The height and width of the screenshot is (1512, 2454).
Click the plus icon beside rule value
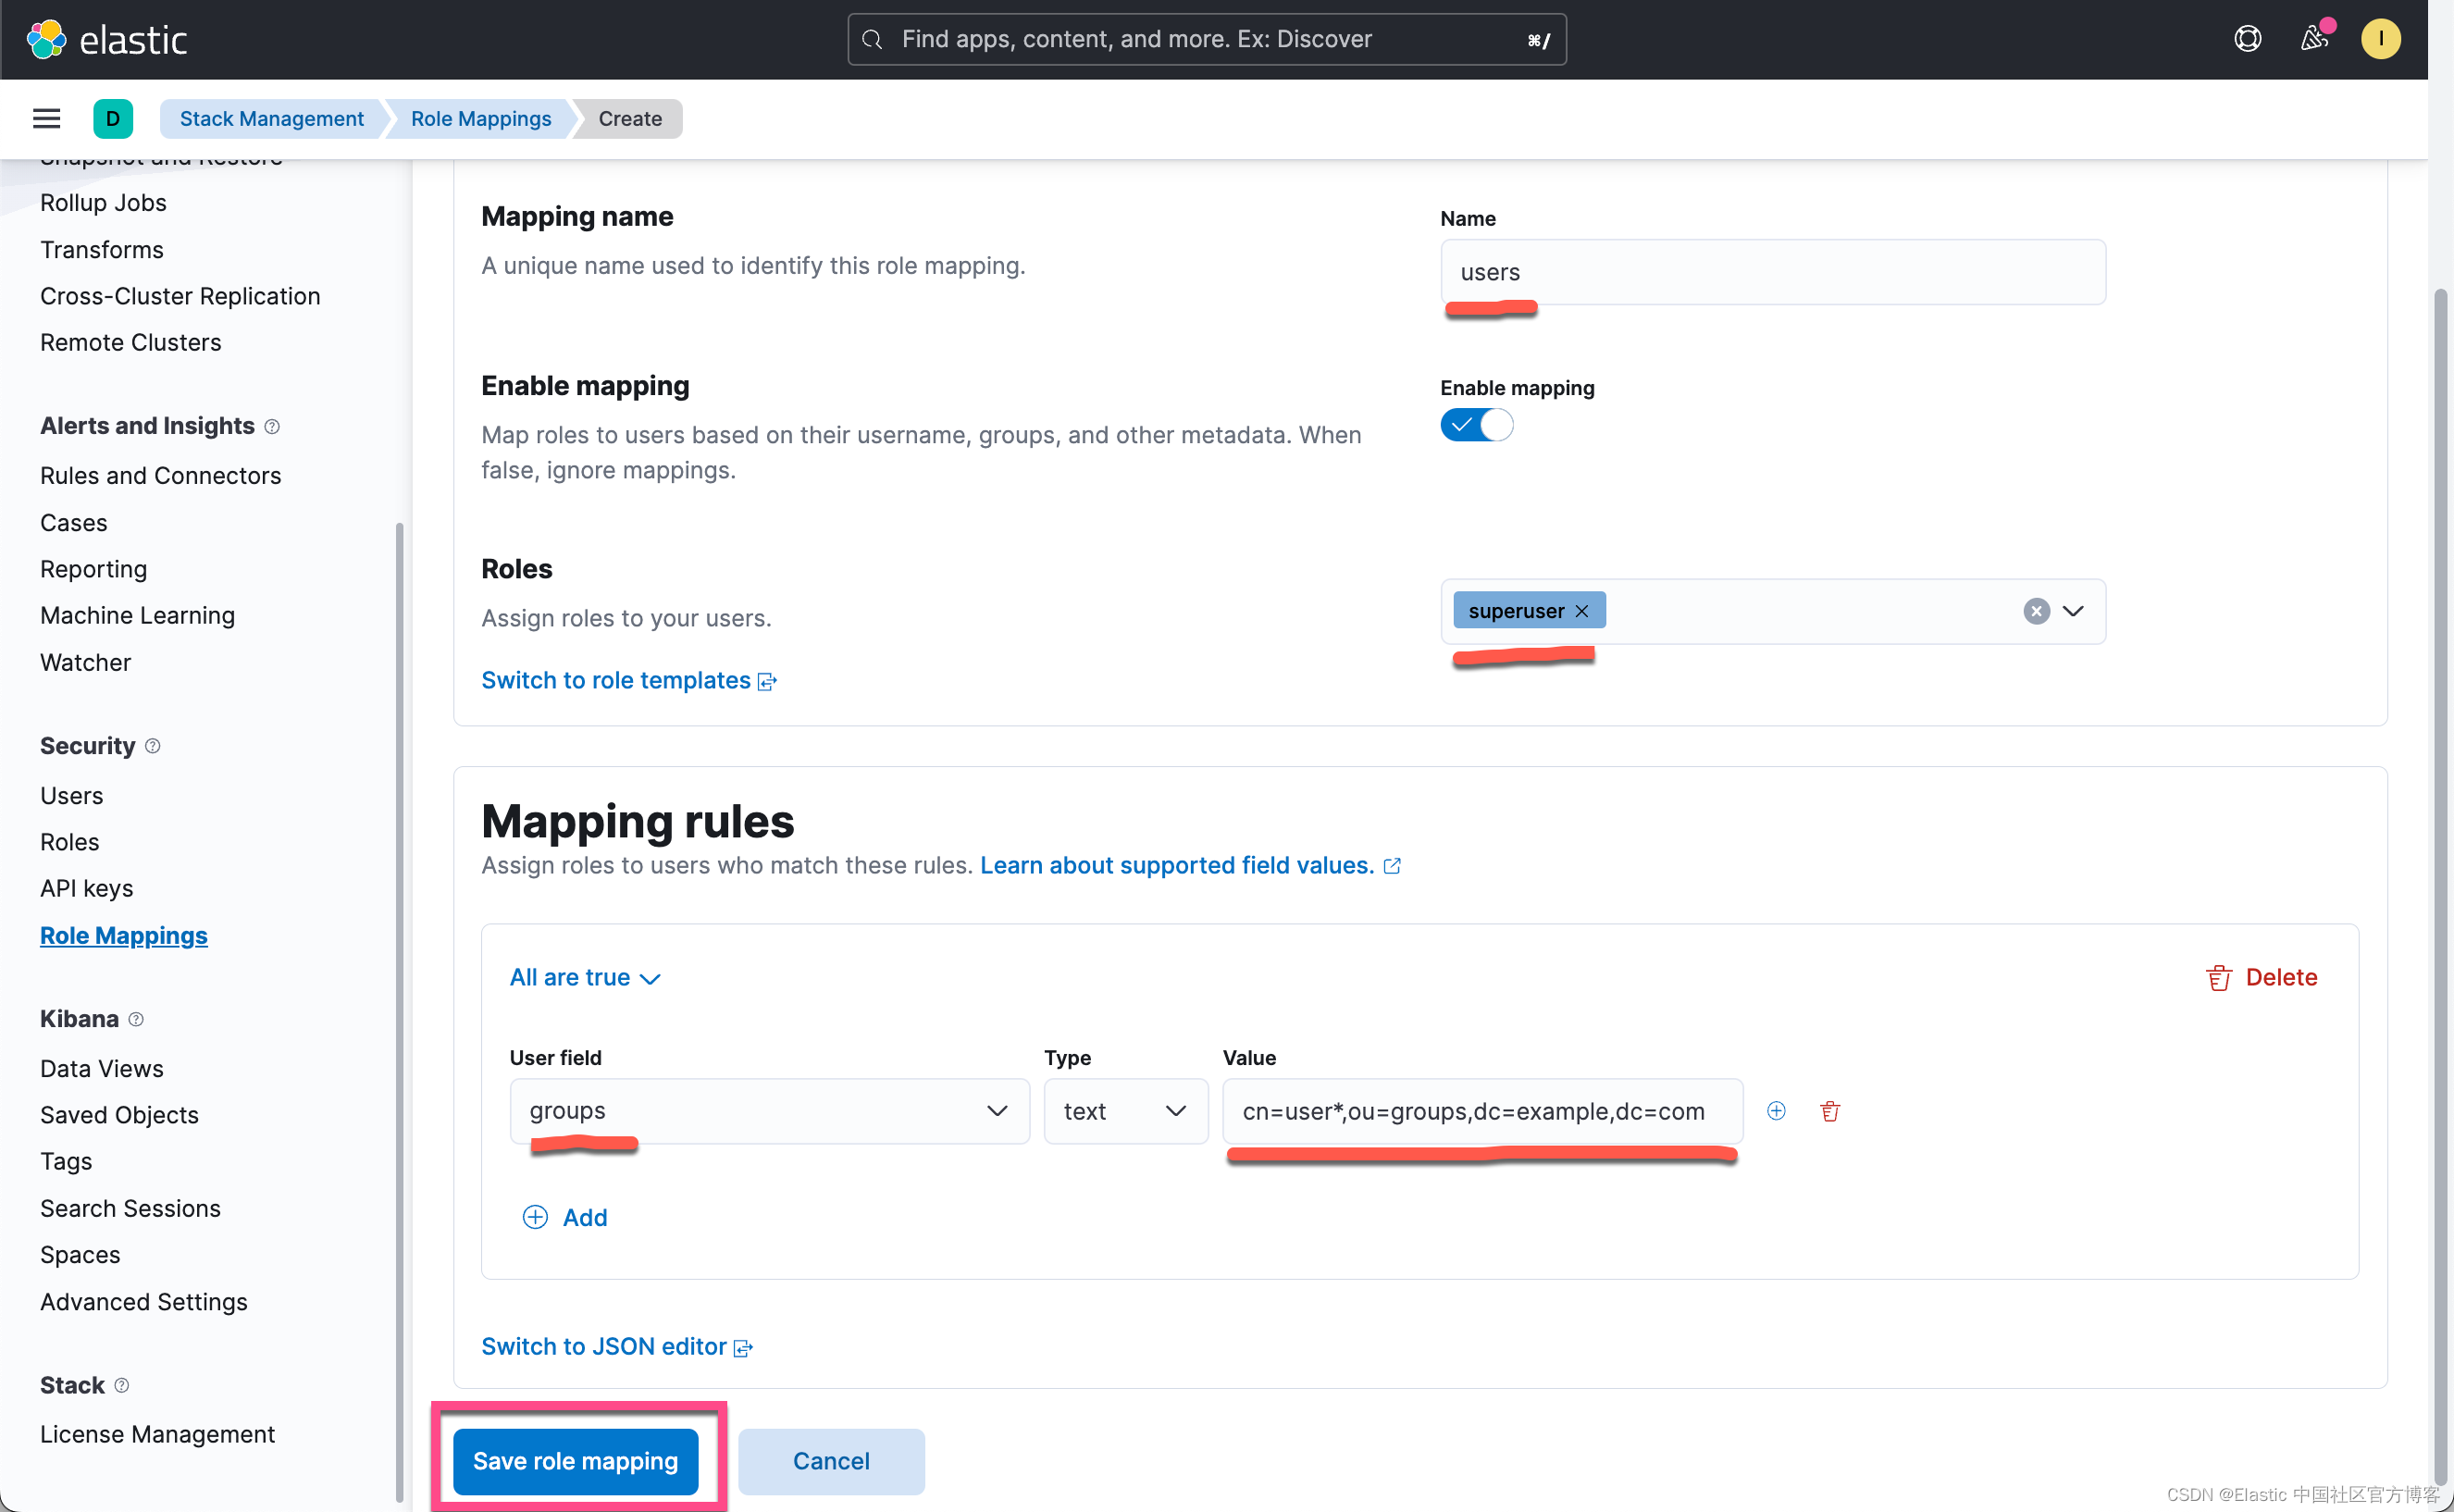pyautogui.click(x=1776, y=1111)
